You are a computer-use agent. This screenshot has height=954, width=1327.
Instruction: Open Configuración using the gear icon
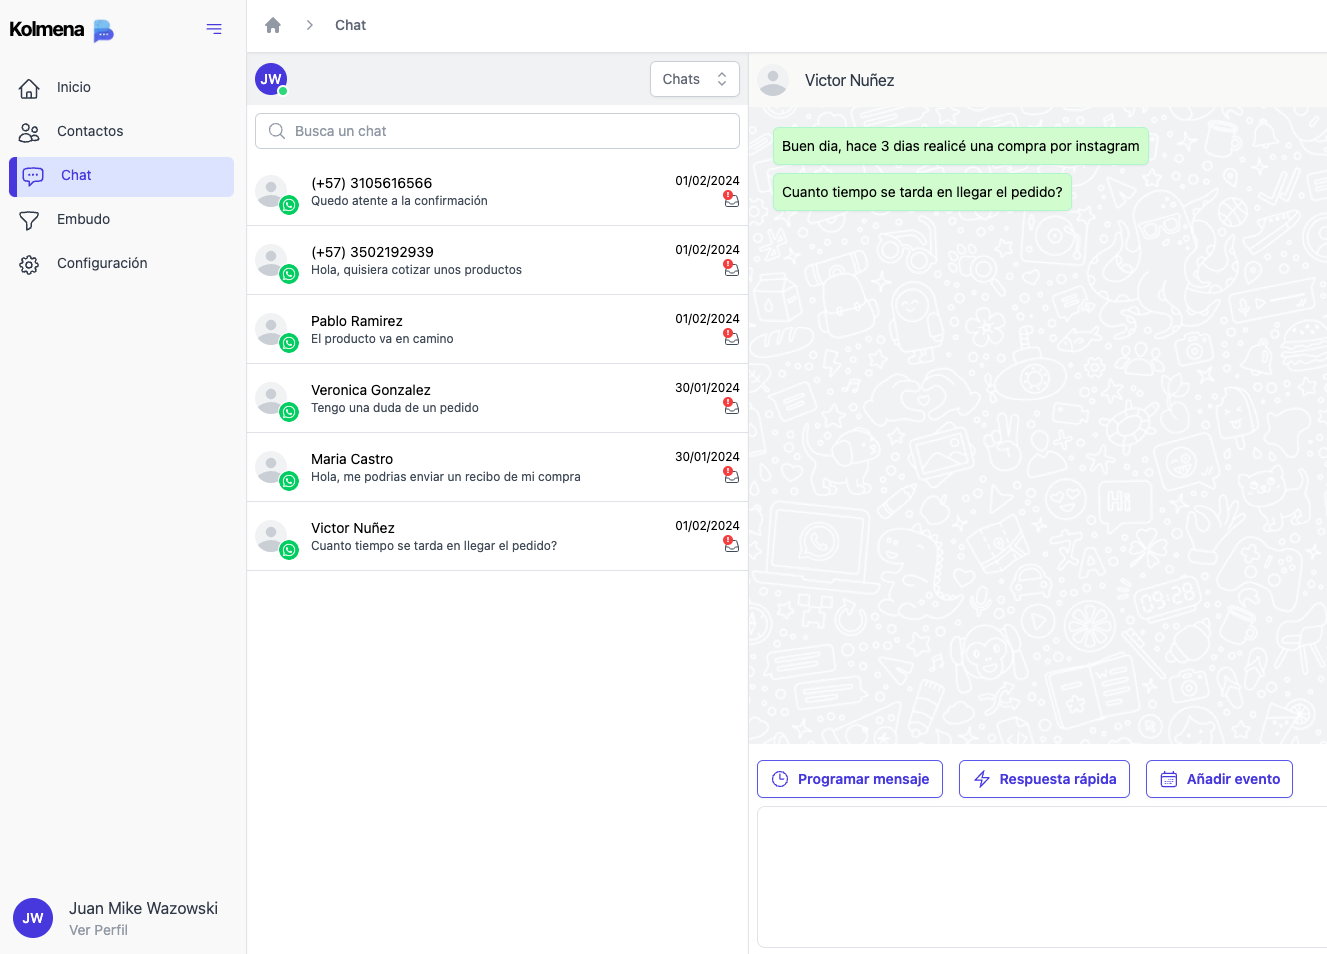coord(29,263)
